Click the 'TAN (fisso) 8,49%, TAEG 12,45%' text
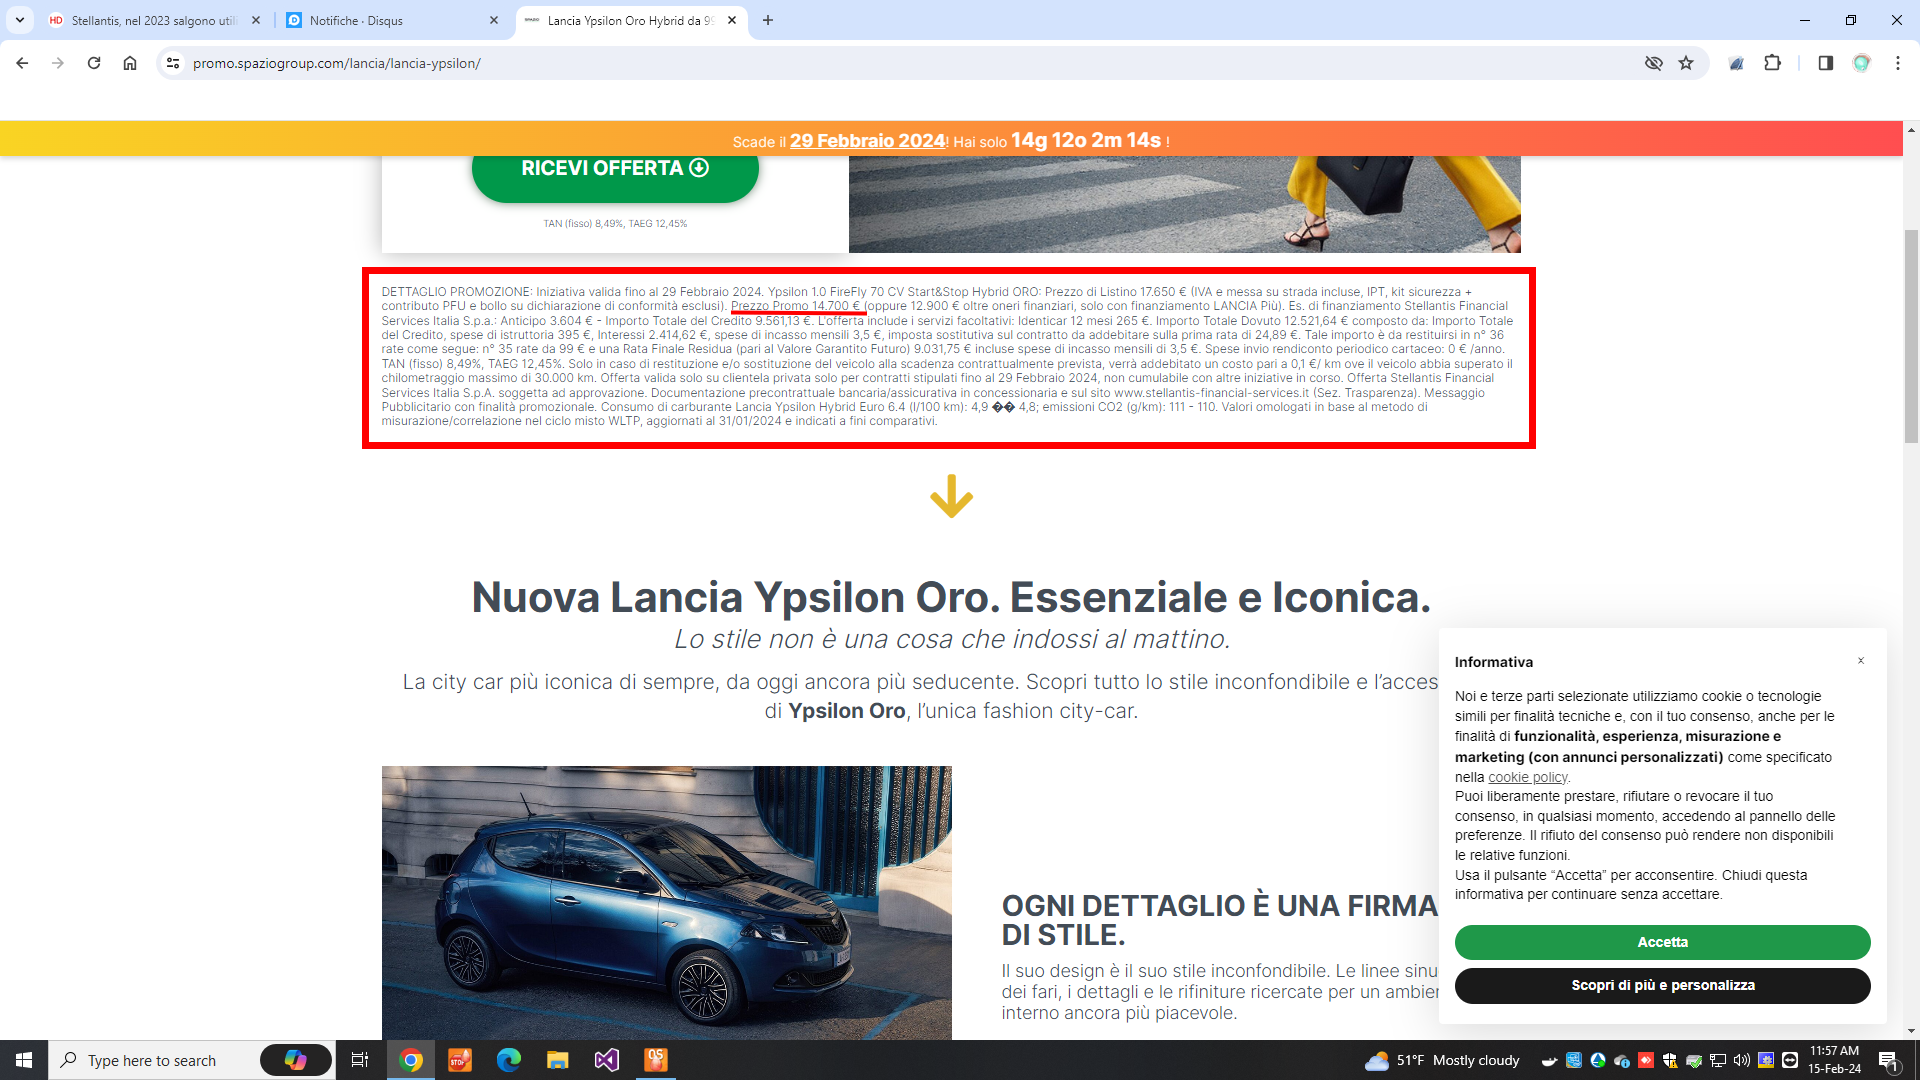This screenshot has height=1080, width=1920. click(x=615, y=224)
